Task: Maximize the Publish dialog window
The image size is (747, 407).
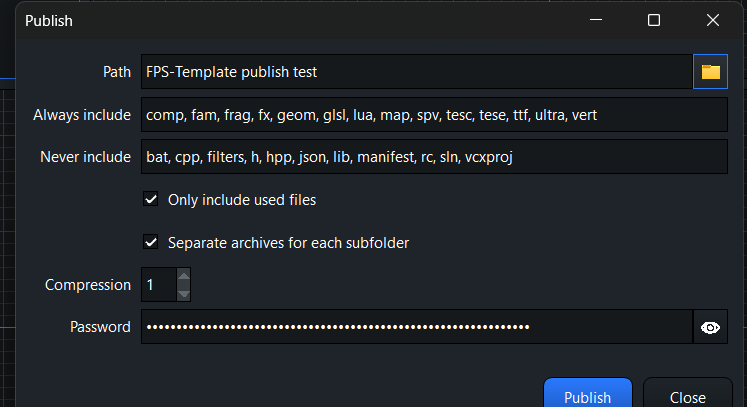Action: point(654,20)
